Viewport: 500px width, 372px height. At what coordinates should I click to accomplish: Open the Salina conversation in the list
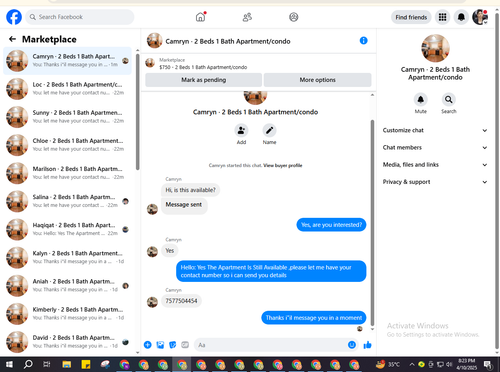(x=68, y=201)
